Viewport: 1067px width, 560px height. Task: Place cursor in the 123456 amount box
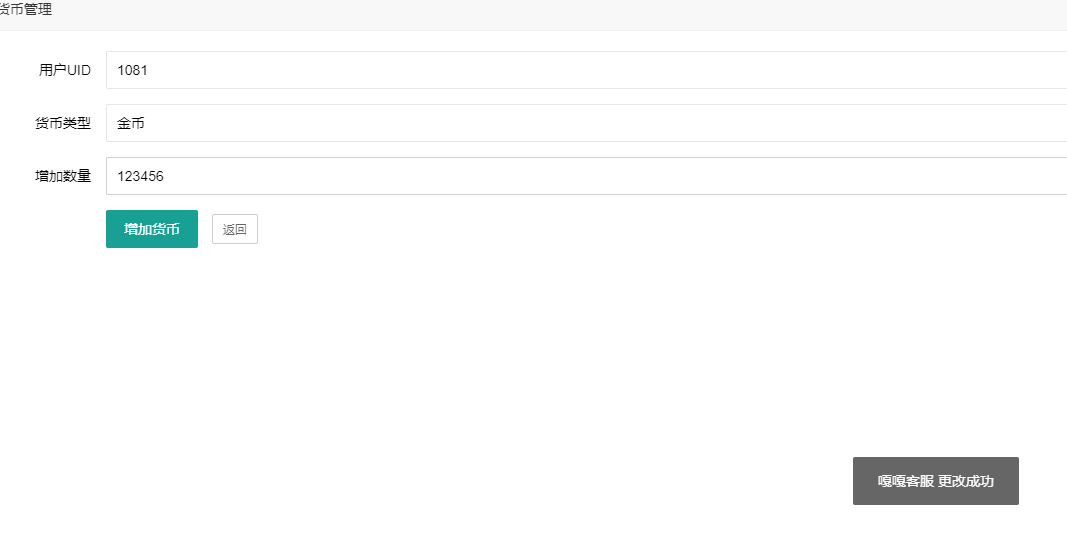[x=586, y=176]
